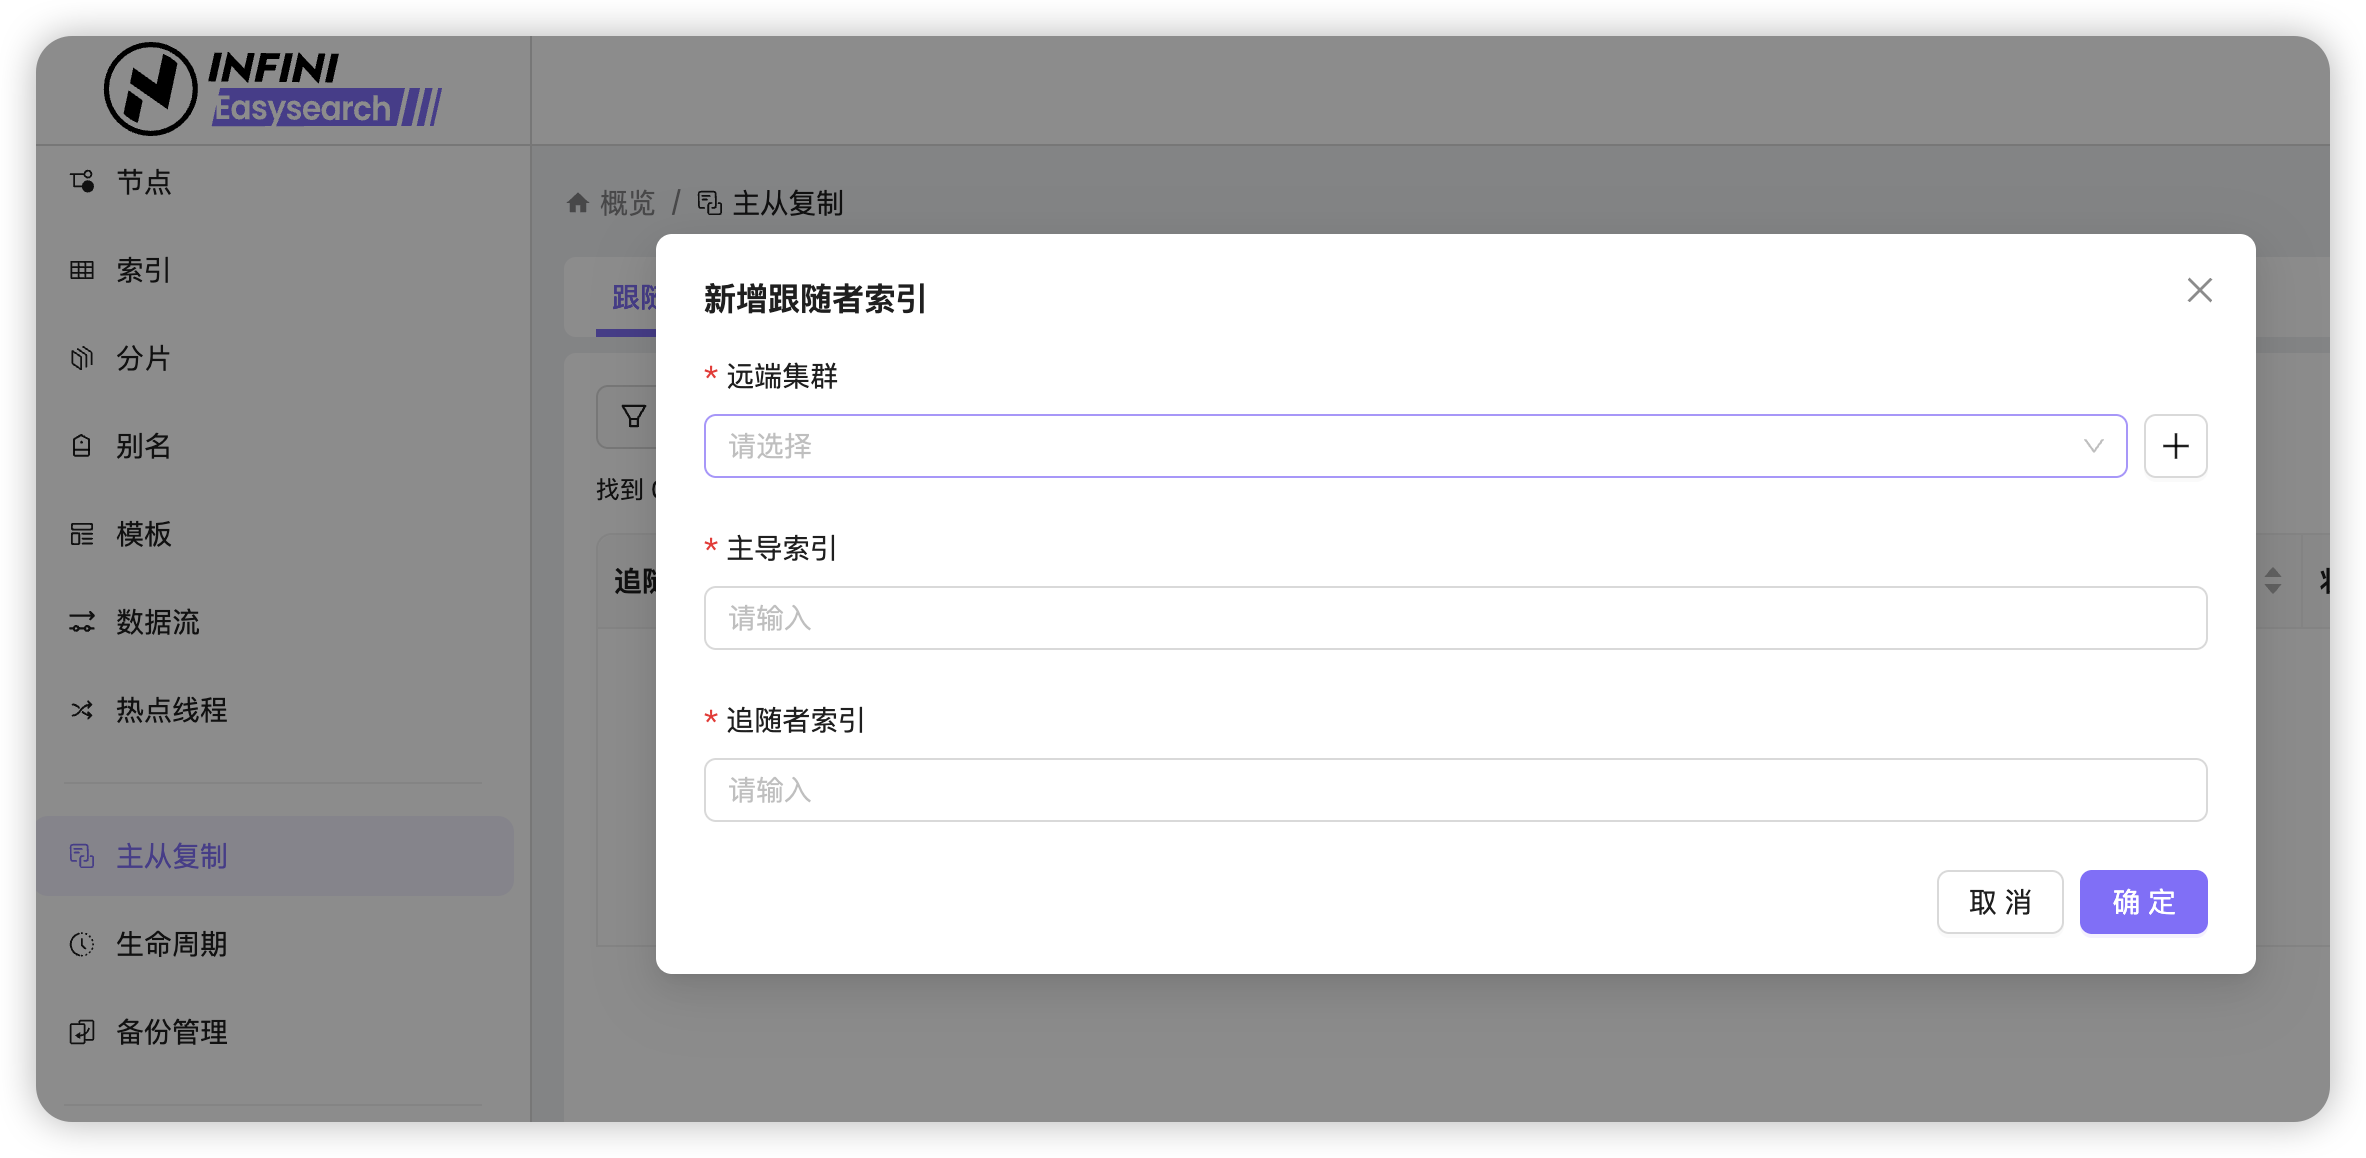Image resolution: width=2366 pixels, height=1158 pixels.
Task: Click the 主从复制 replication icon in sidebar
Action: coord(82,856)
